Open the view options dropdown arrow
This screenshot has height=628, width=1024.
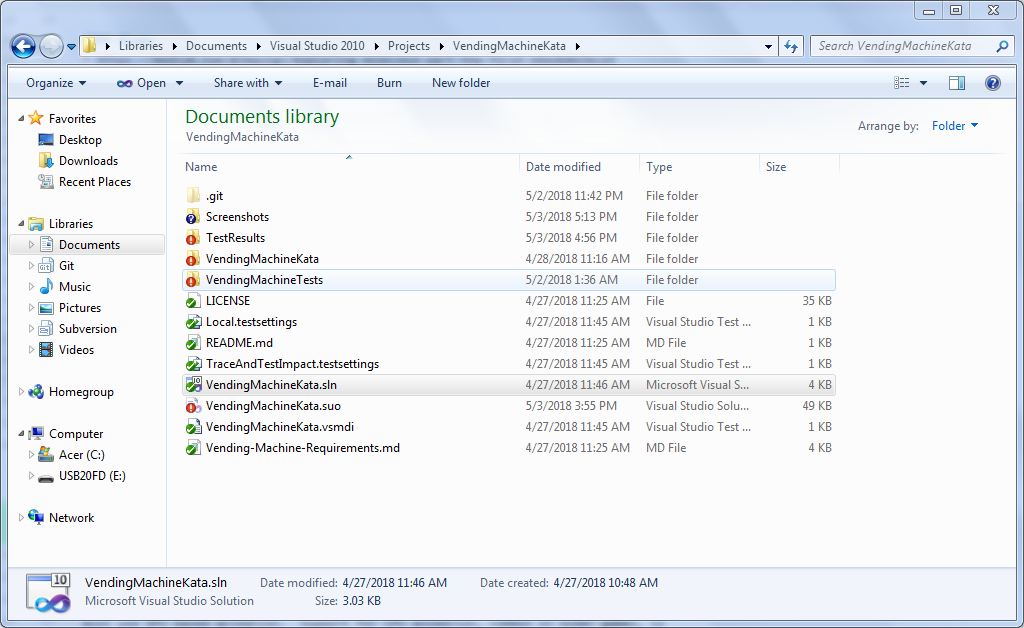[x=923, y=83]
